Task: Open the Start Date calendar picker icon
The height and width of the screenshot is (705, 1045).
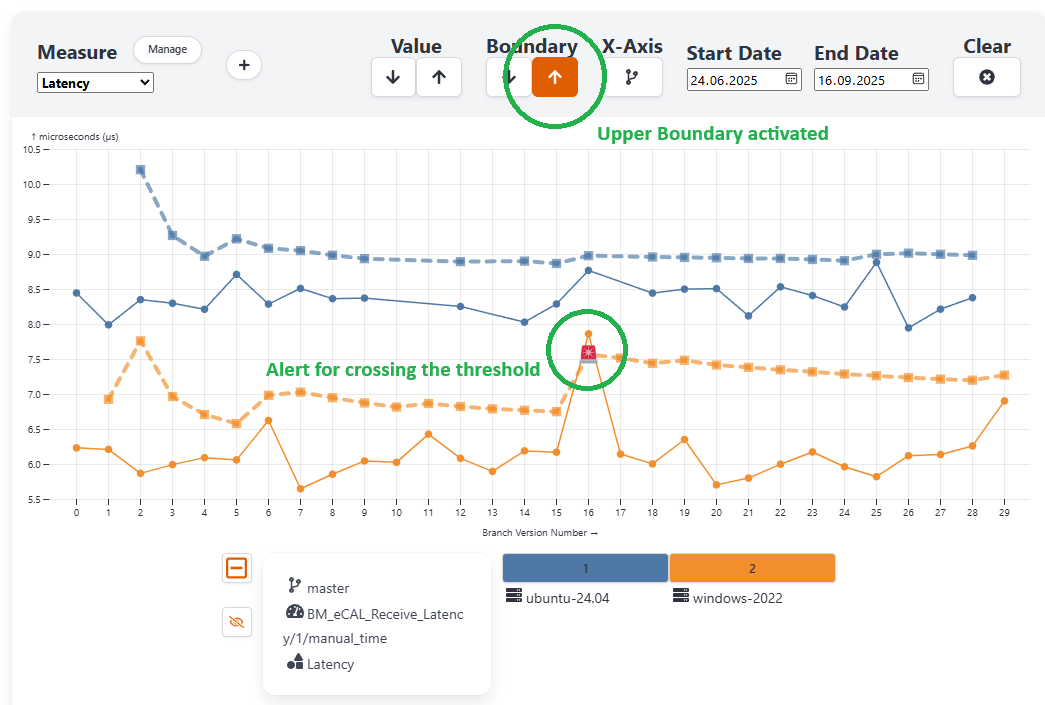Action: click(x=791, y=78)
